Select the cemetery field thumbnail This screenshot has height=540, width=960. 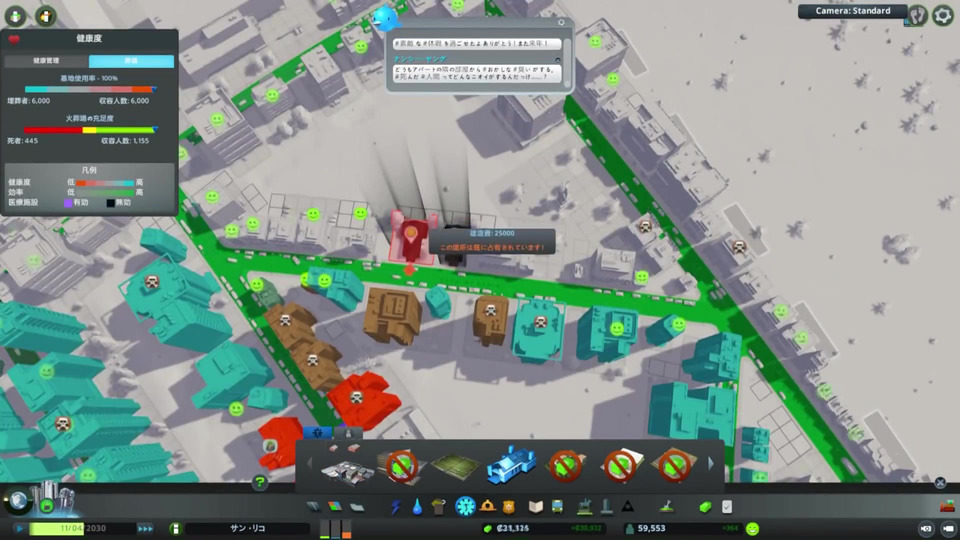coord(456,467)
